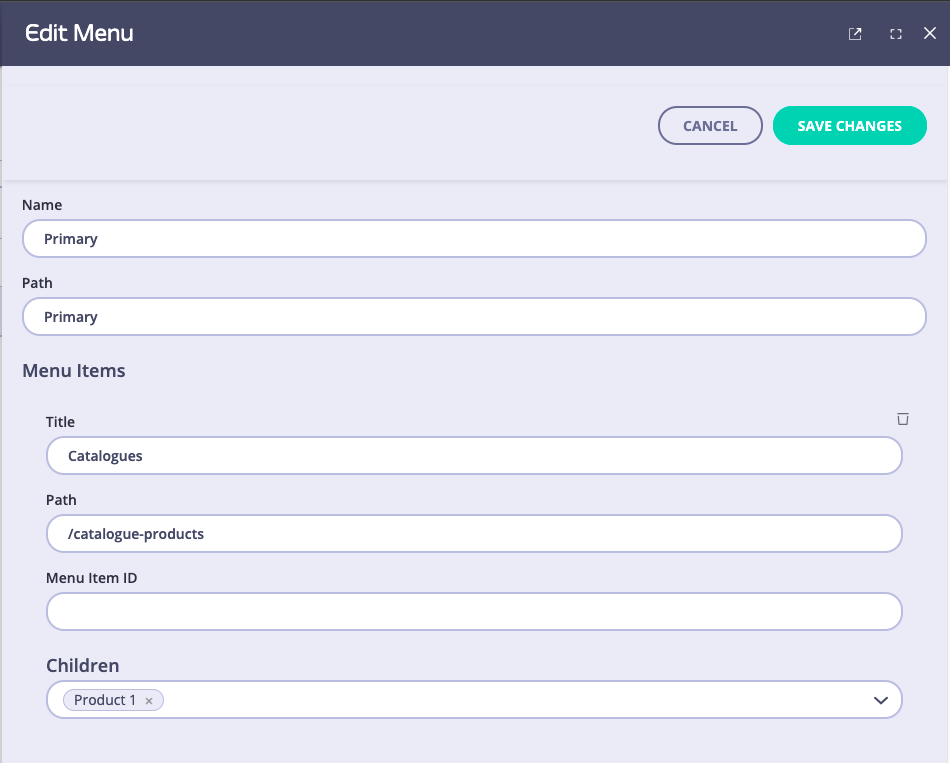Remove Product 1 from Children
This screenshot has height=763, width=950.
click(x=148, y=700)
